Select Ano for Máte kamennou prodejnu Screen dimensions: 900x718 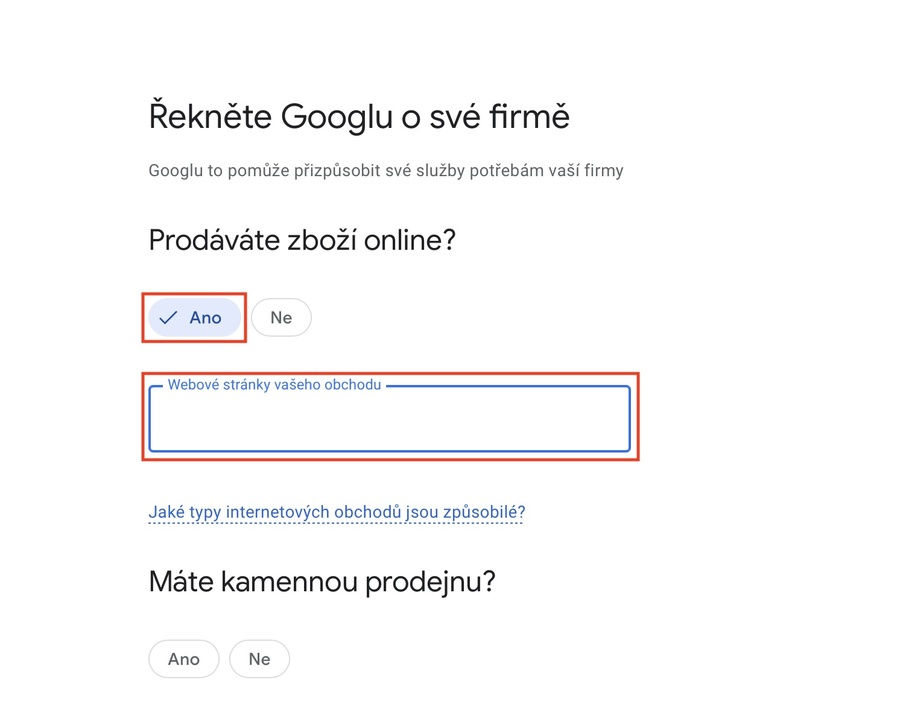point(184,659)
